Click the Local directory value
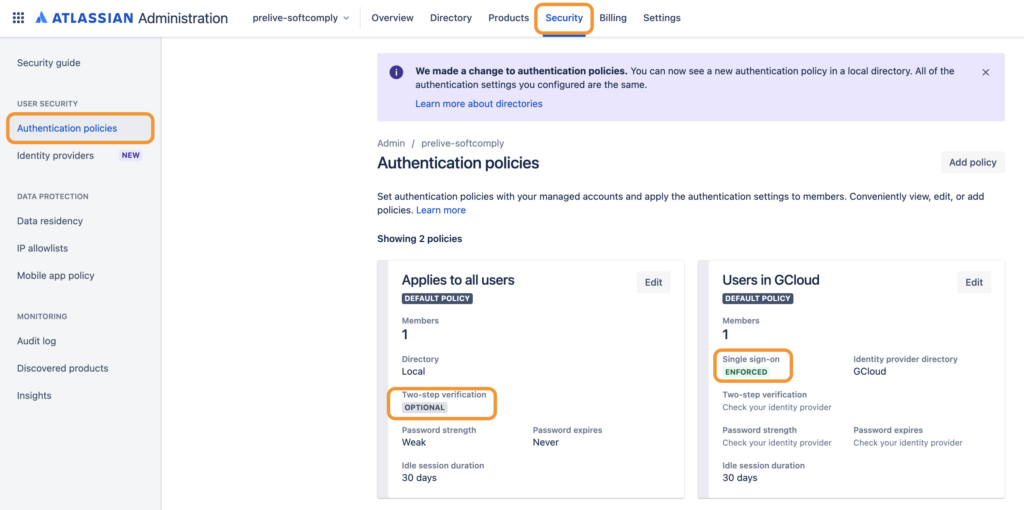Image resolution: width=1024 pixels, height=510 pixels. 413,372
